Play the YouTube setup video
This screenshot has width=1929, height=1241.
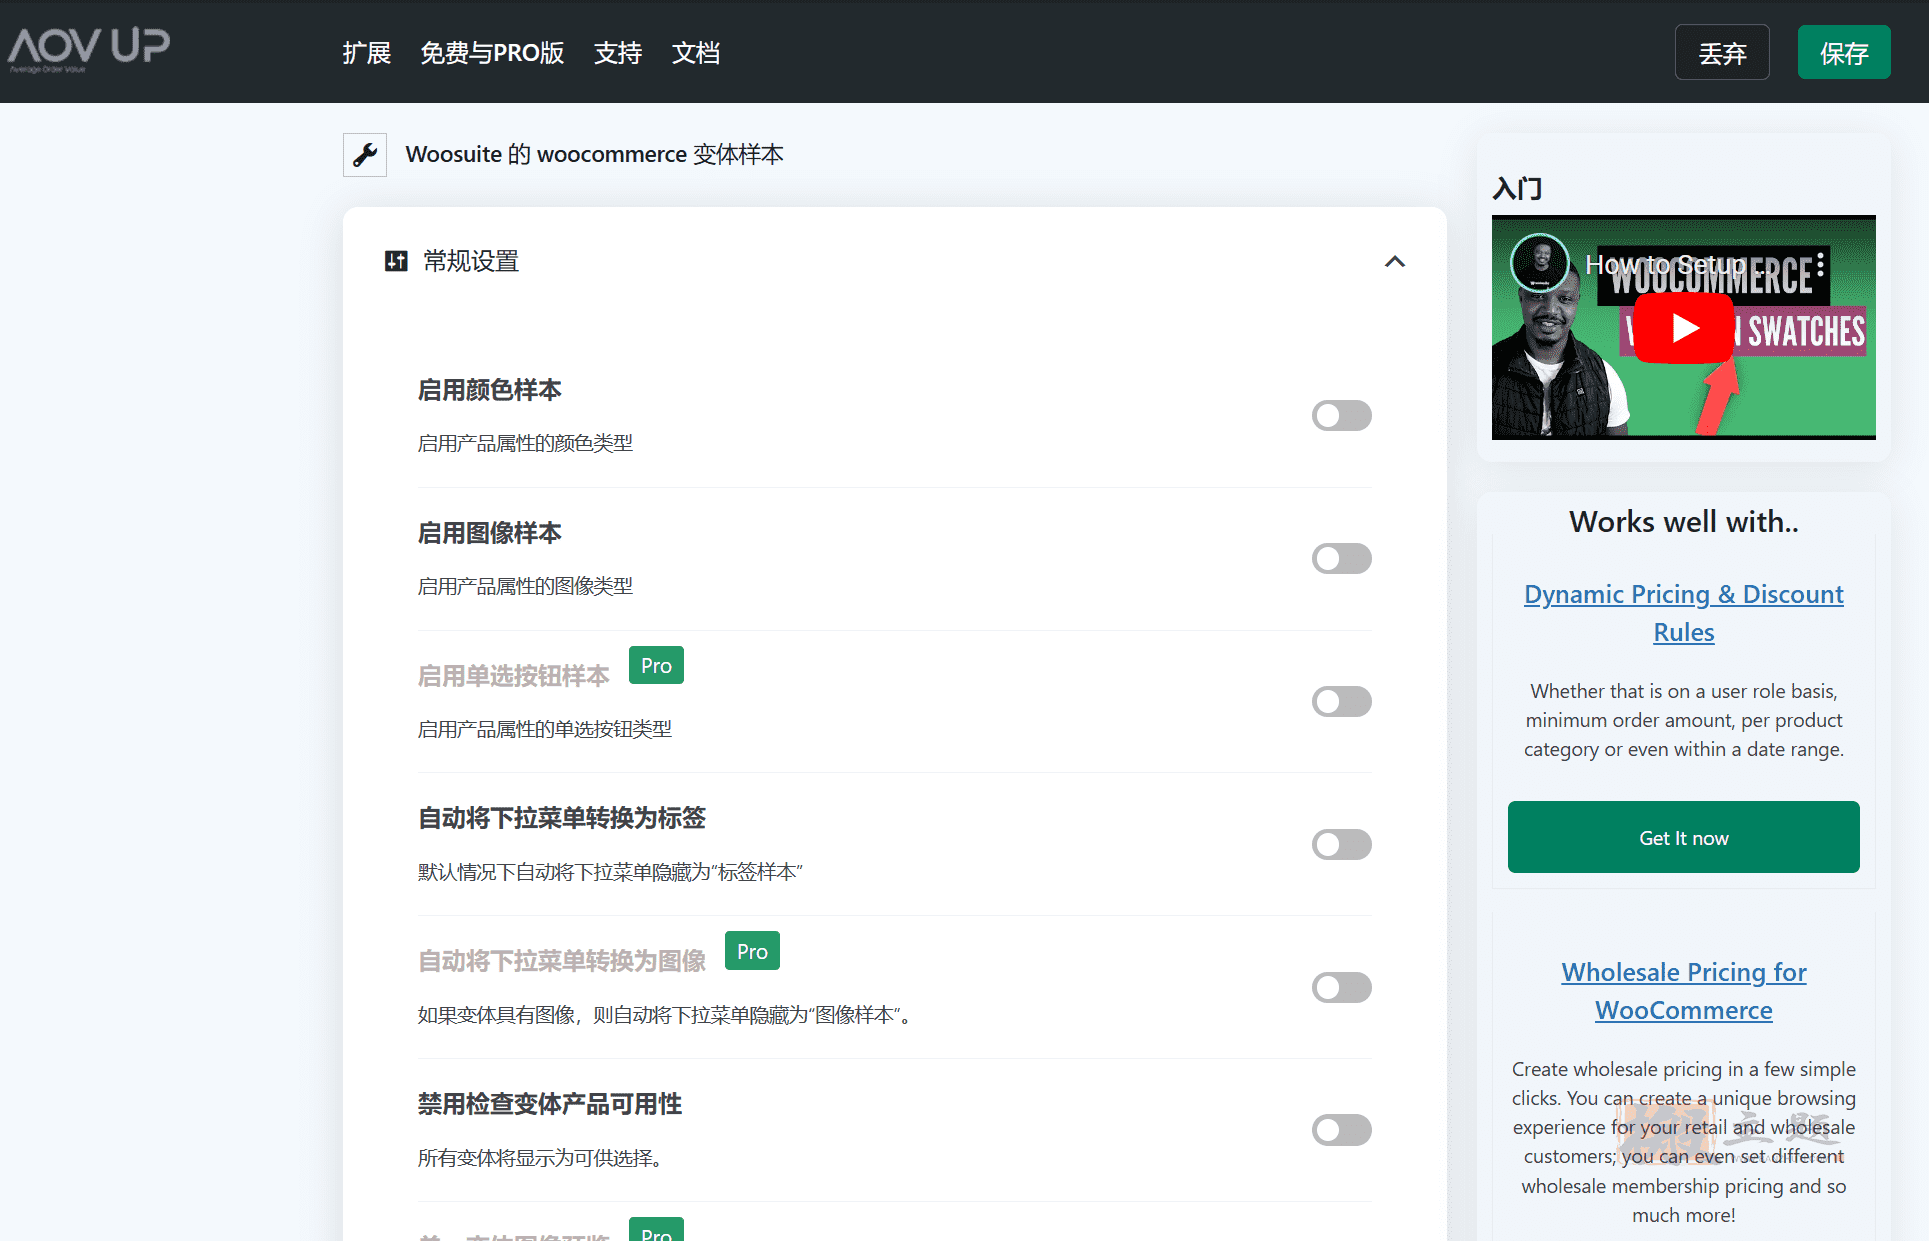tap(1684, 328)
